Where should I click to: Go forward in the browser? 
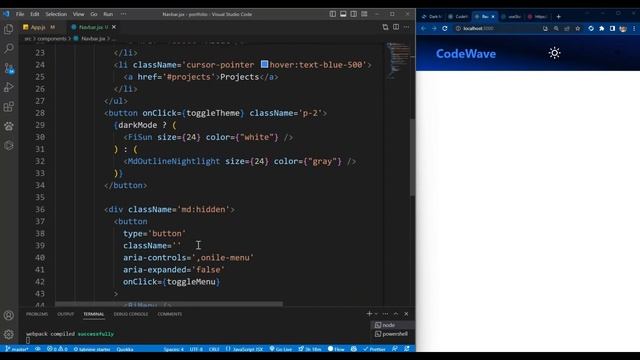coord(434,29)
